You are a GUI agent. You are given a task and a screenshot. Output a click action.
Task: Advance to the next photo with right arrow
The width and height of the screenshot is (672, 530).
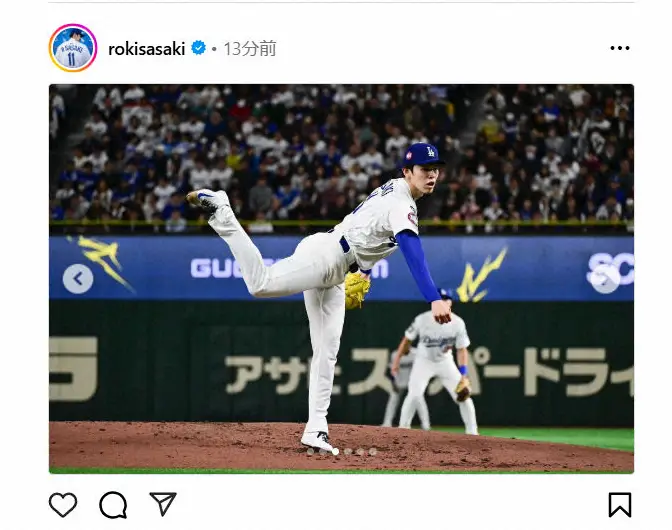coord(605,279)
